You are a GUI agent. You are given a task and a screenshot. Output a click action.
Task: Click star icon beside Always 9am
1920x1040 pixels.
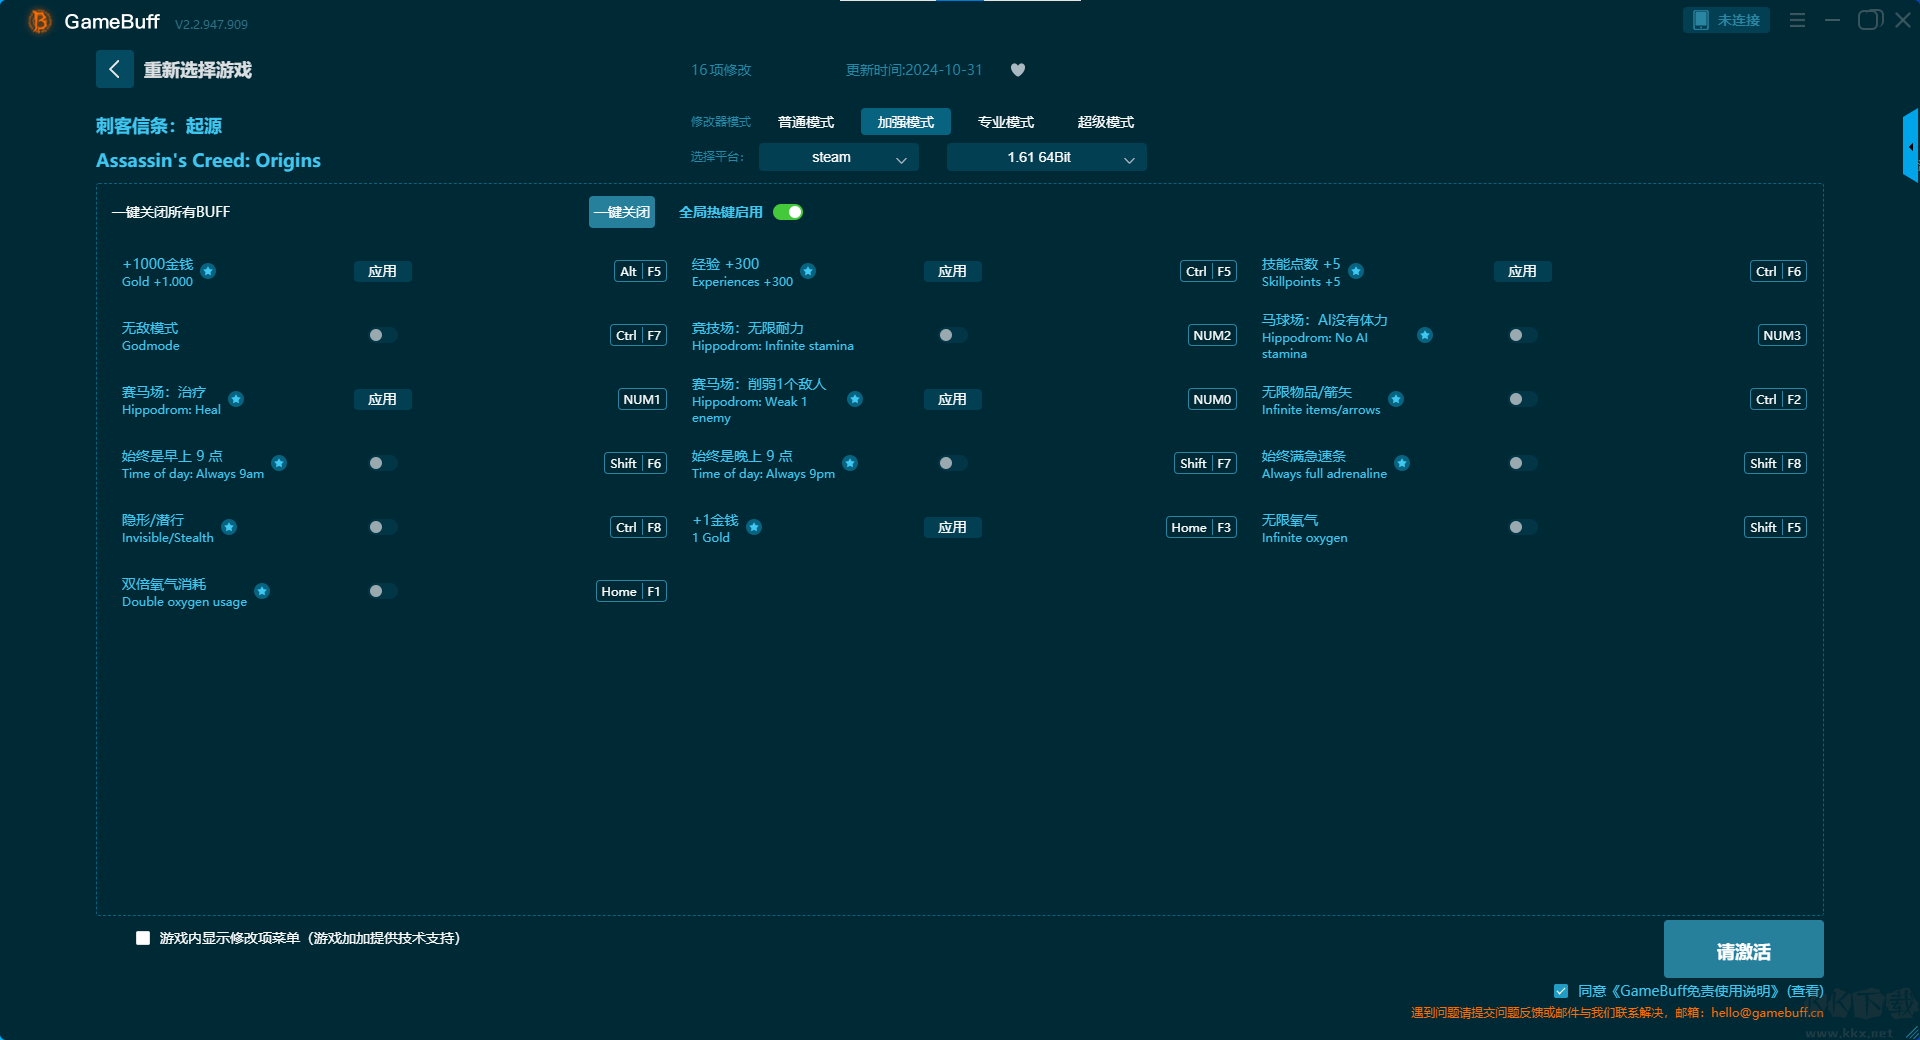[279, 463]
